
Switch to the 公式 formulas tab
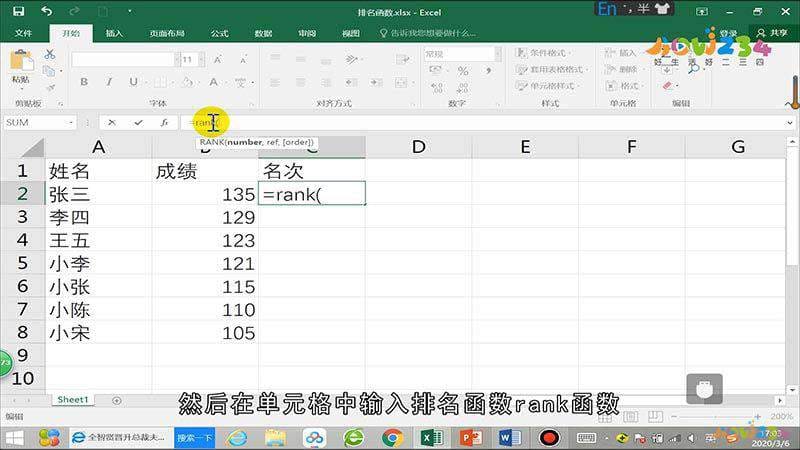tap(219, 33)
